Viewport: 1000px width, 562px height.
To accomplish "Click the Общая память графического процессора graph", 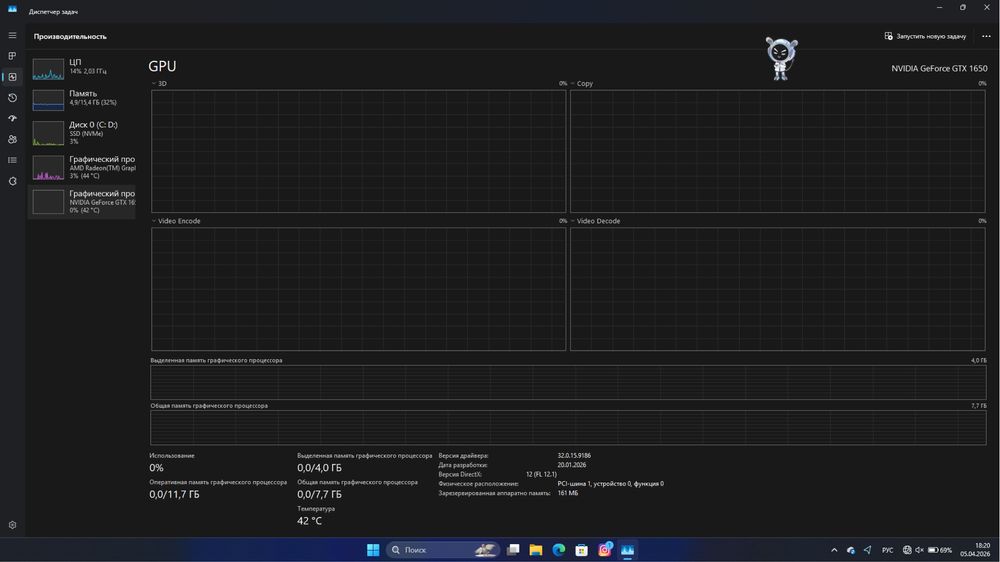I will (568, 427).
